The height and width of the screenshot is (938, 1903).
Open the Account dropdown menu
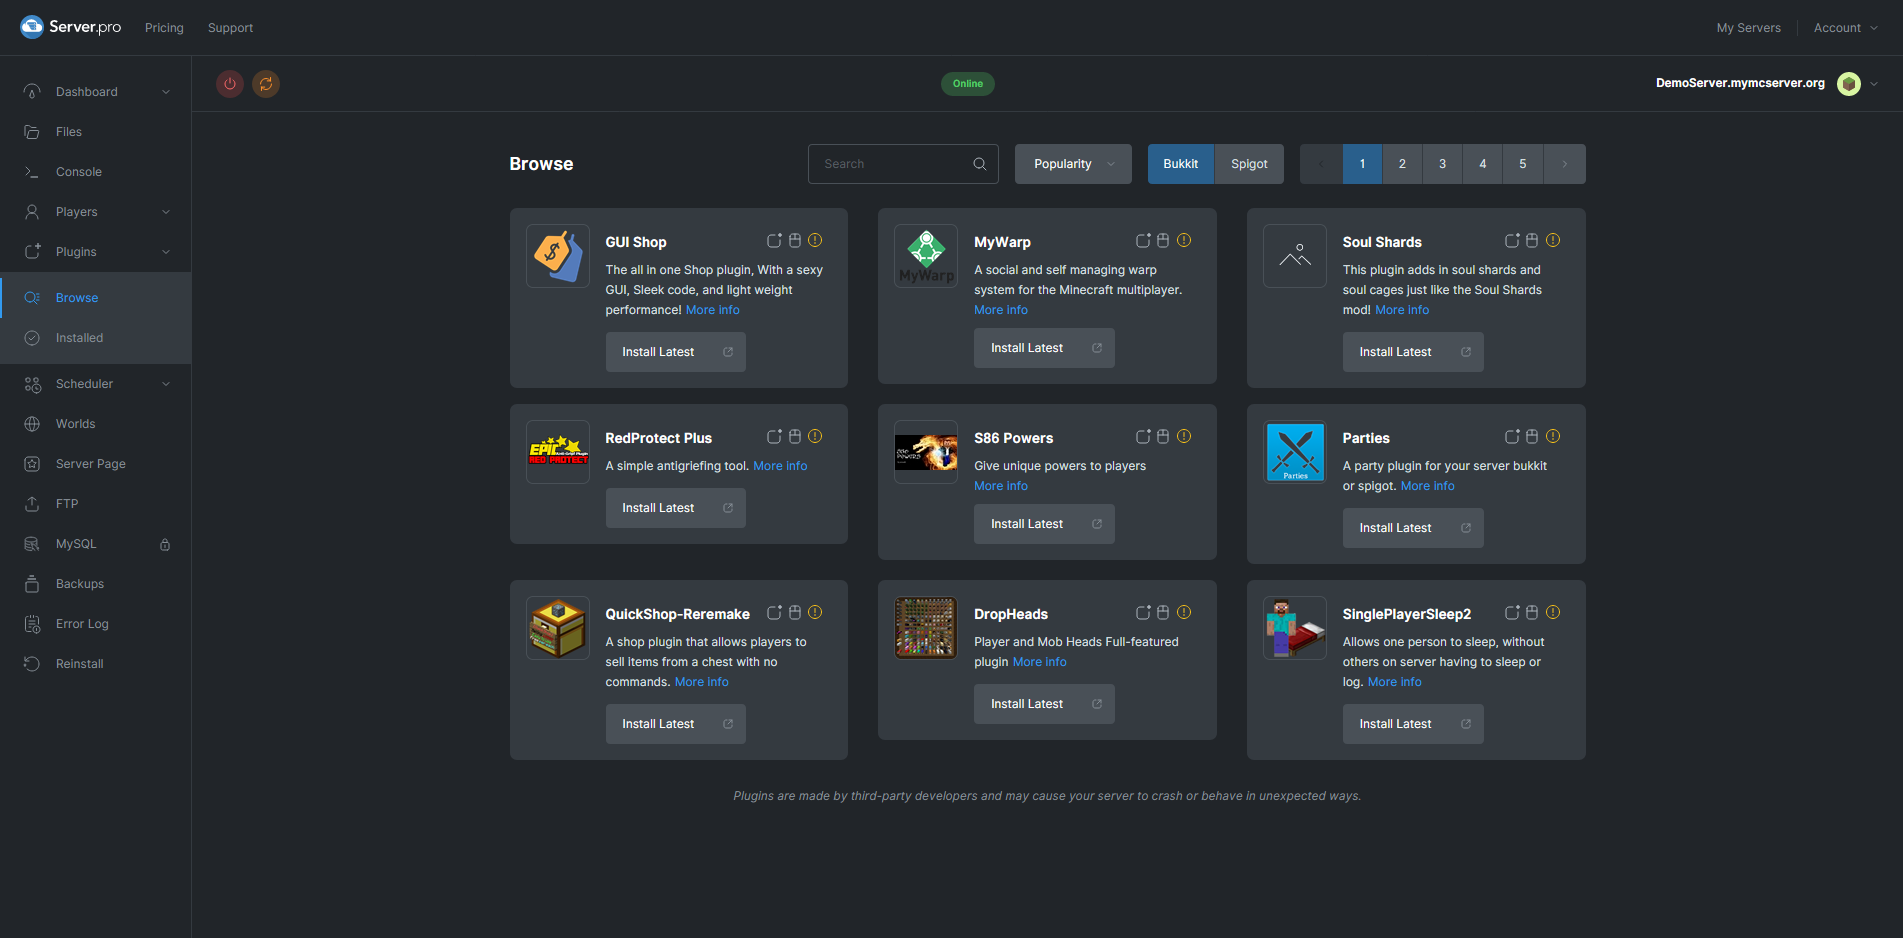click(x=1845, y=28)
